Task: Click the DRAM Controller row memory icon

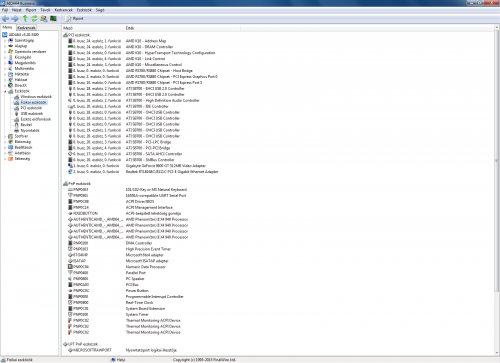Action: (x=70, y=47)
